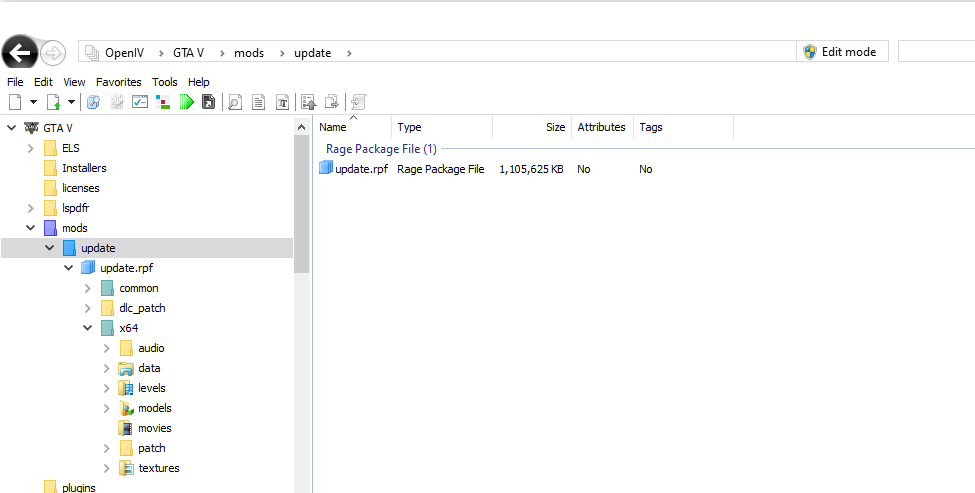Open the Help menu
Image resolution: width=975 pixels, height=493 pixels.
pyautogui.click(x=198, y=82)
